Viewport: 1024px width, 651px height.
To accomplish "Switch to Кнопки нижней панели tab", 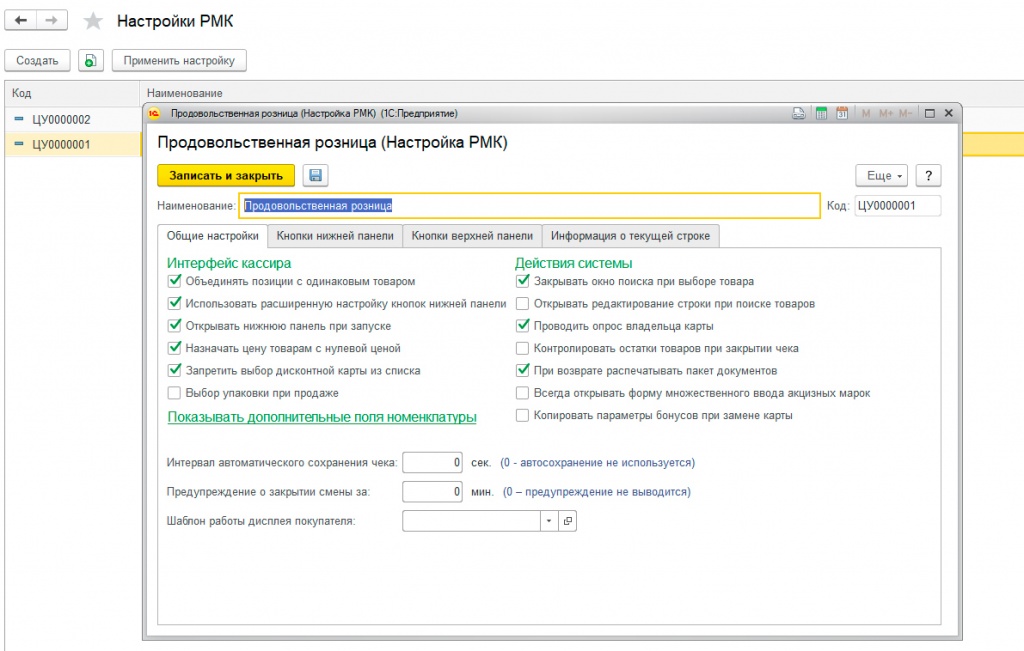I will click(x=335, y=236).
